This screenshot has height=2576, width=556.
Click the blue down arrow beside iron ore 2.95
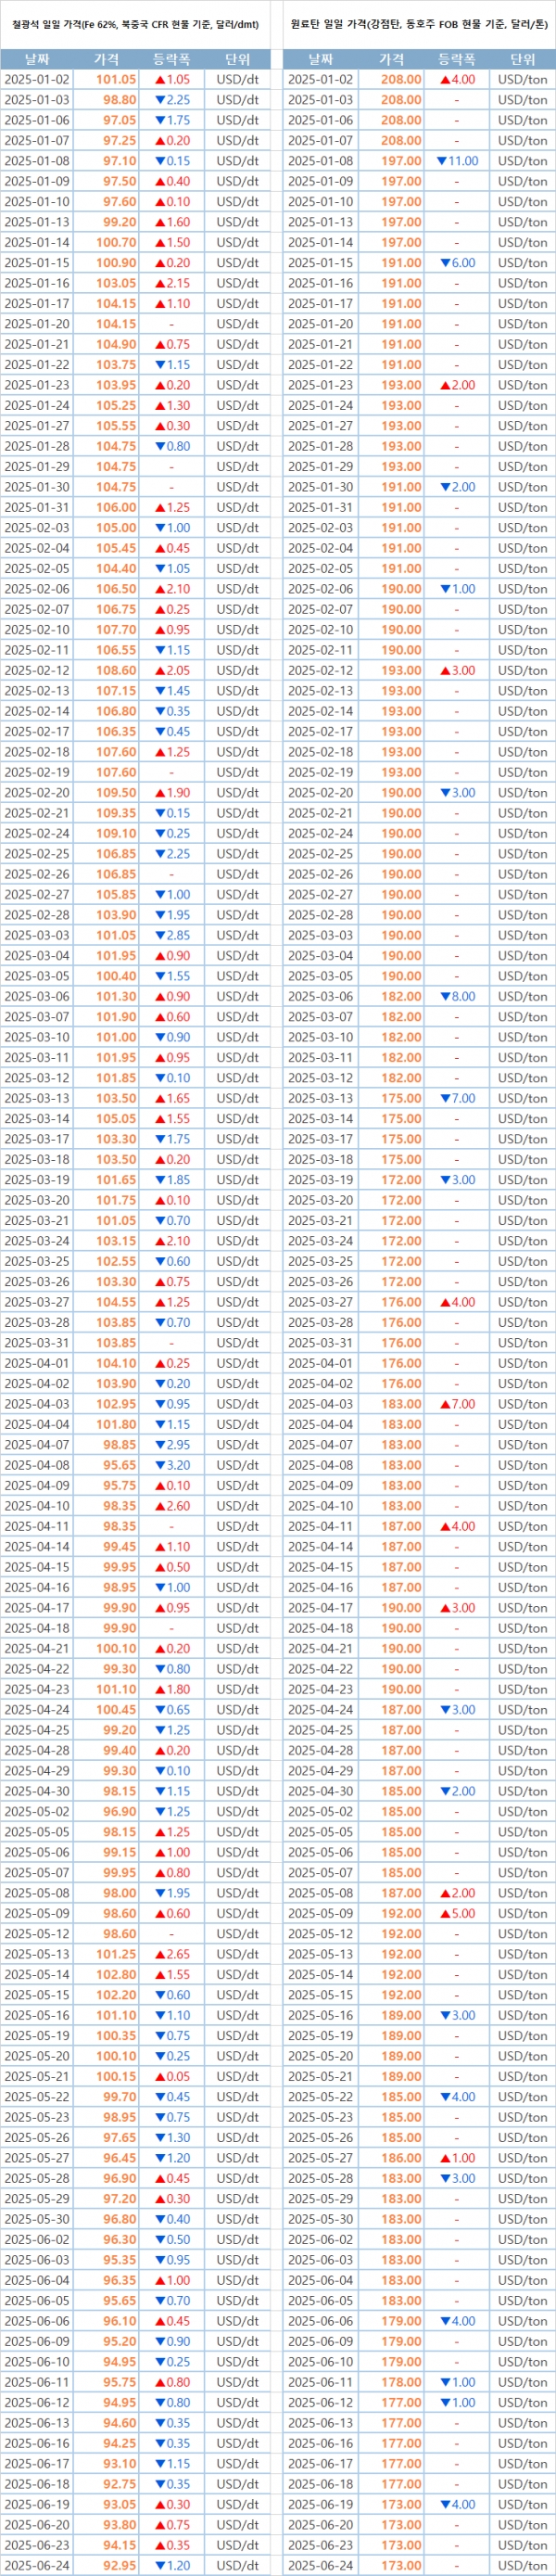[159, 1445]
